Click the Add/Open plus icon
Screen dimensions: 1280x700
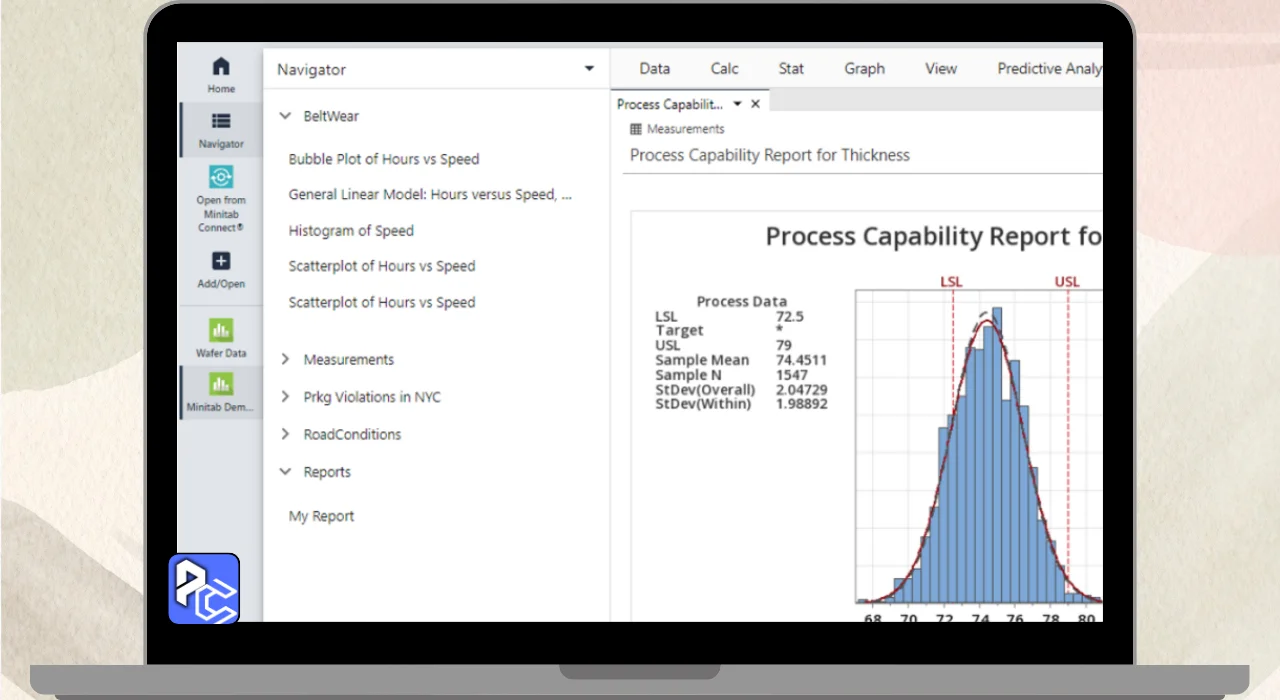[221, 261]
